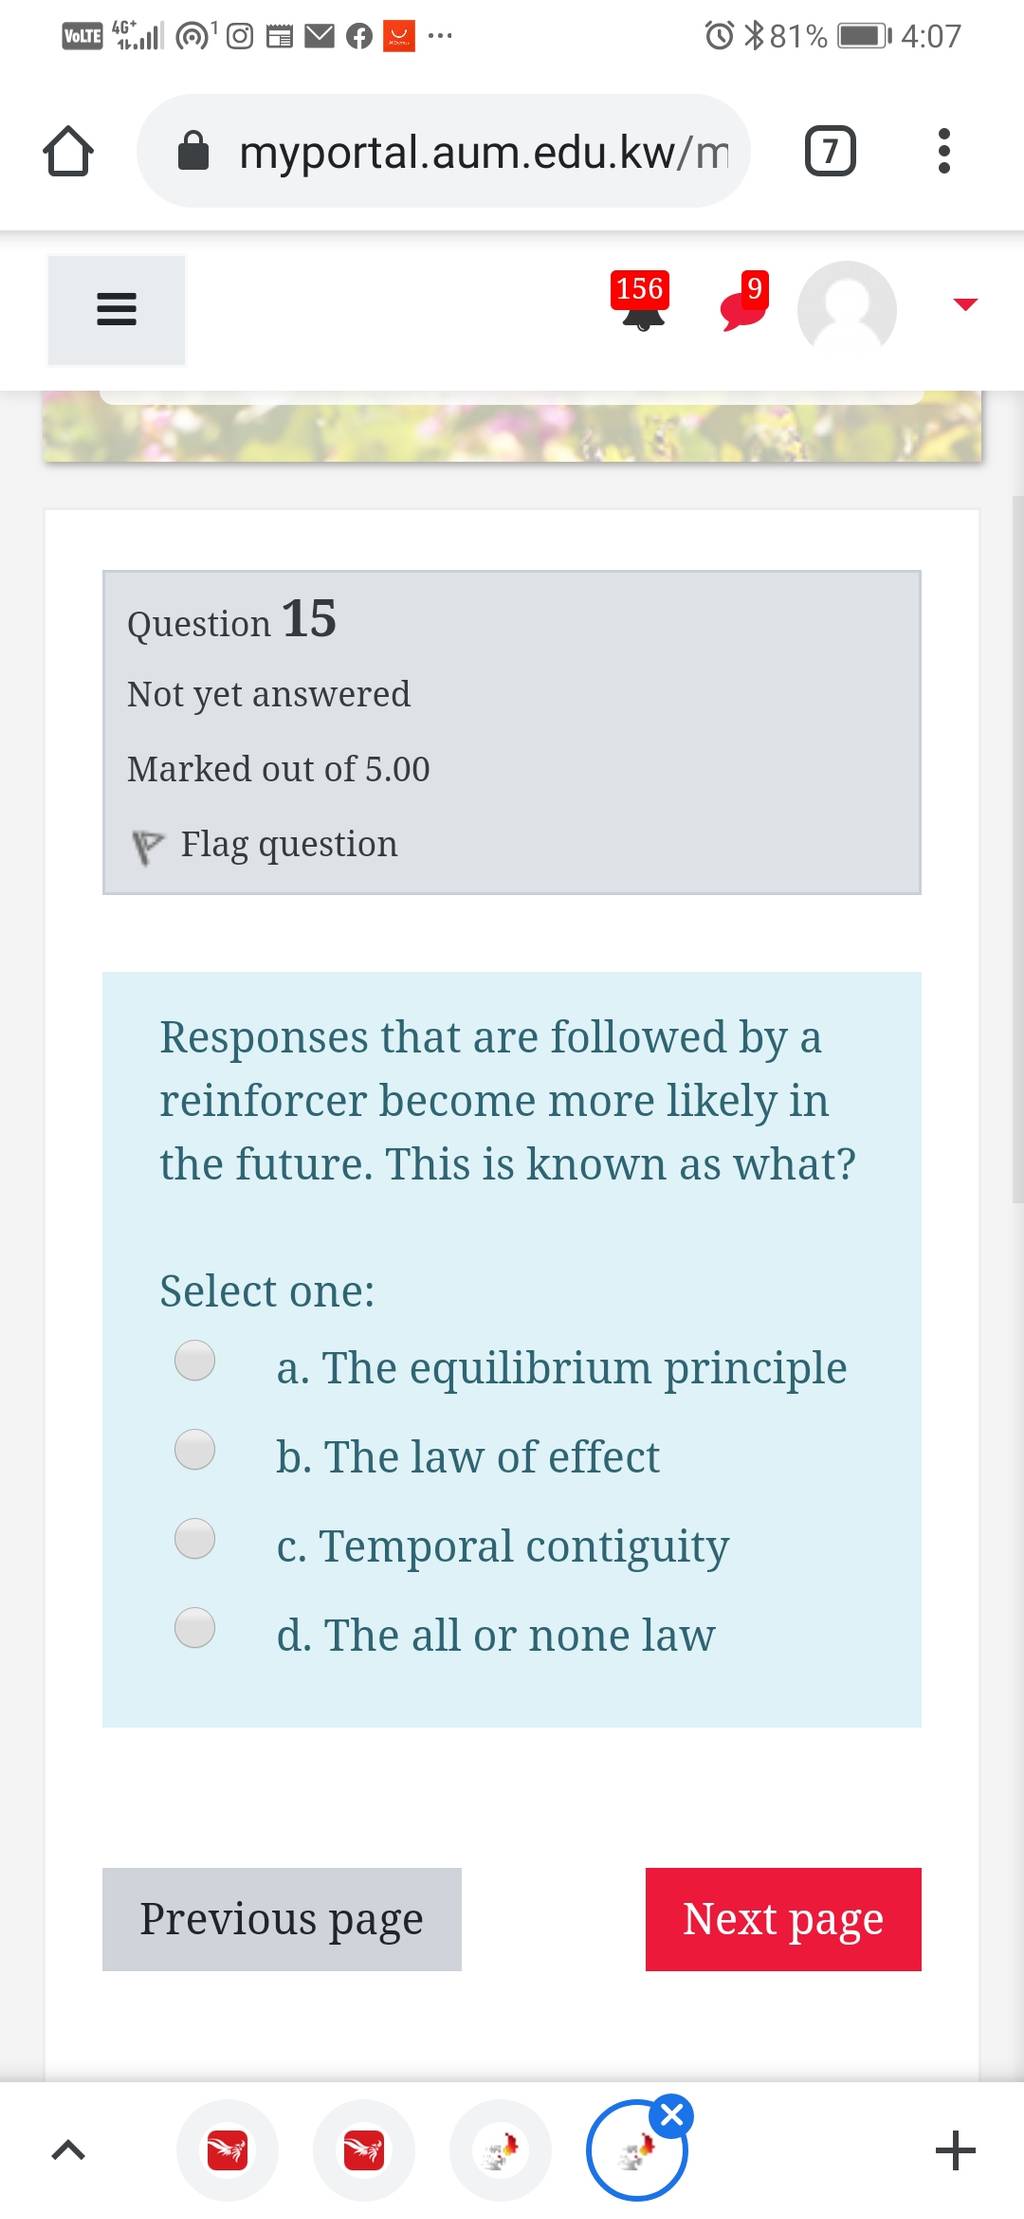The height and width of the screenshot is (2219, 1024).
Task: Open browser three-dot overflow menu
Action: [943, 151]
